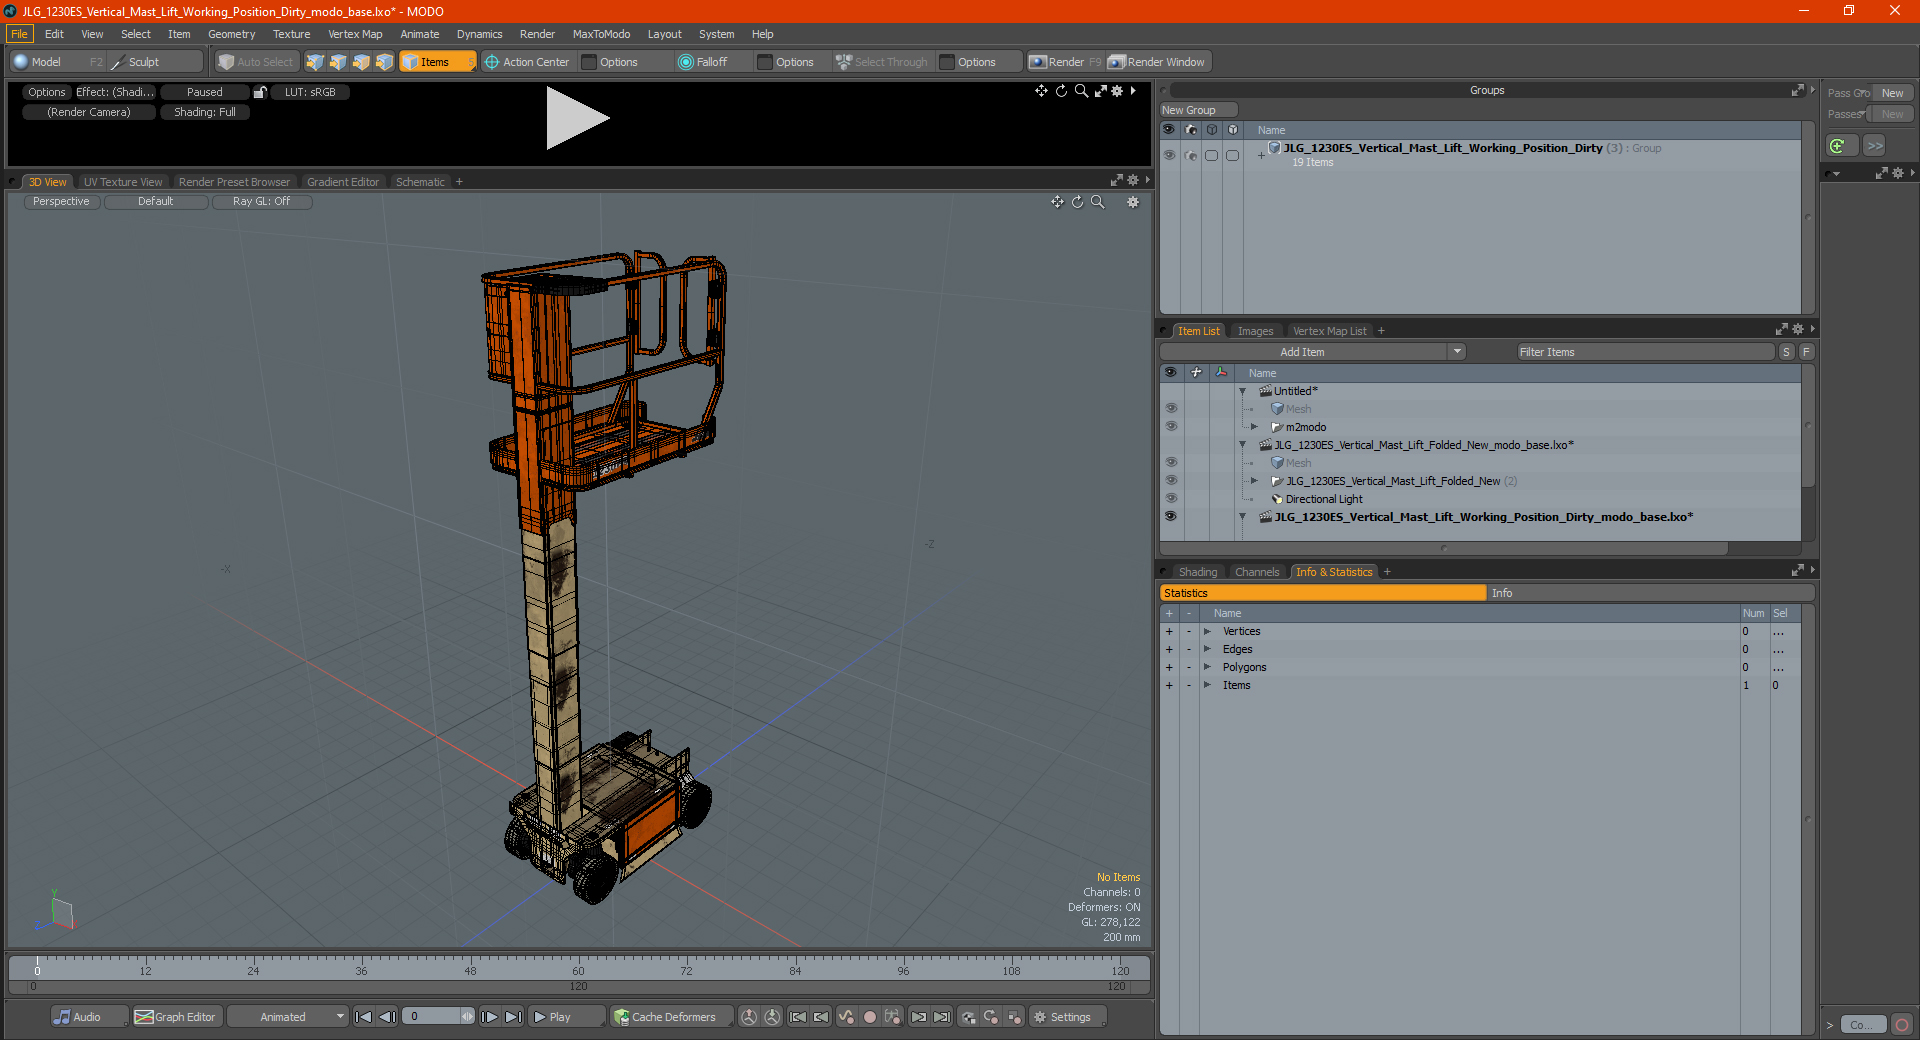Click the Select Through tool icon
Screen dimensions: 1920x1040
pyautogui.click(x=843, y=62)
